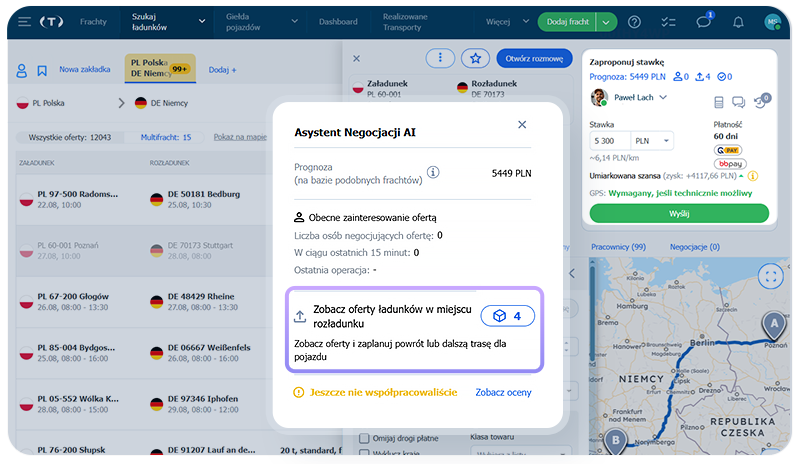Click info icon next to Umiarkowana szansa
This screenshot has width=800, height=464.
point(753,176)
